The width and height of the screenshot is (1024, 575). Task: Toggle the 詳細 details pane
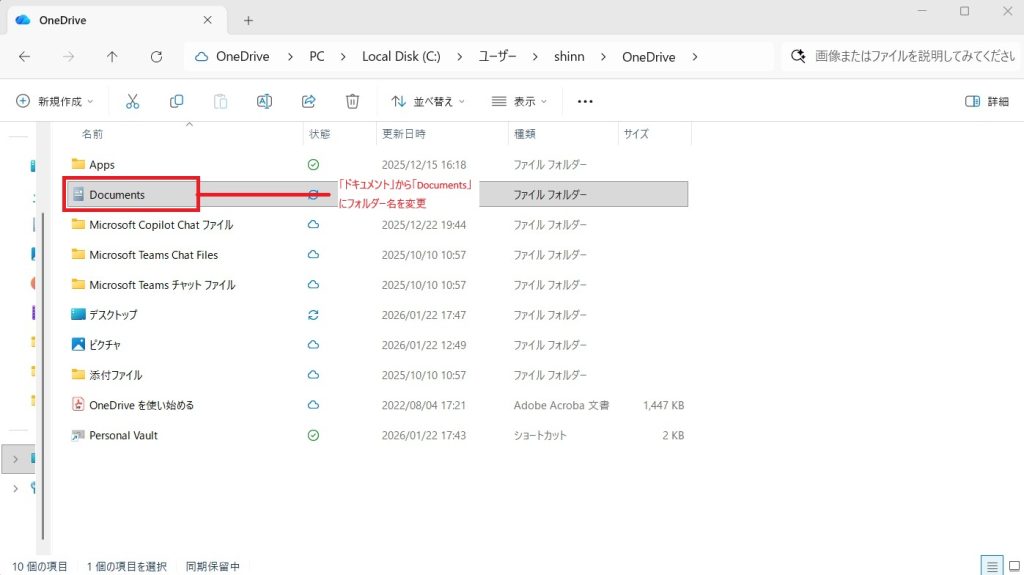point(986,101)
